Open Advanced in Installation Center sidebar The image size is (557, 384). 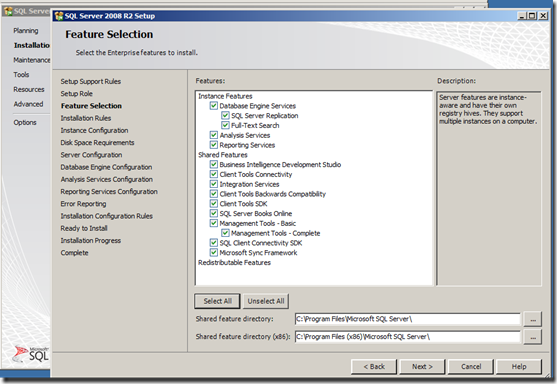28,104
